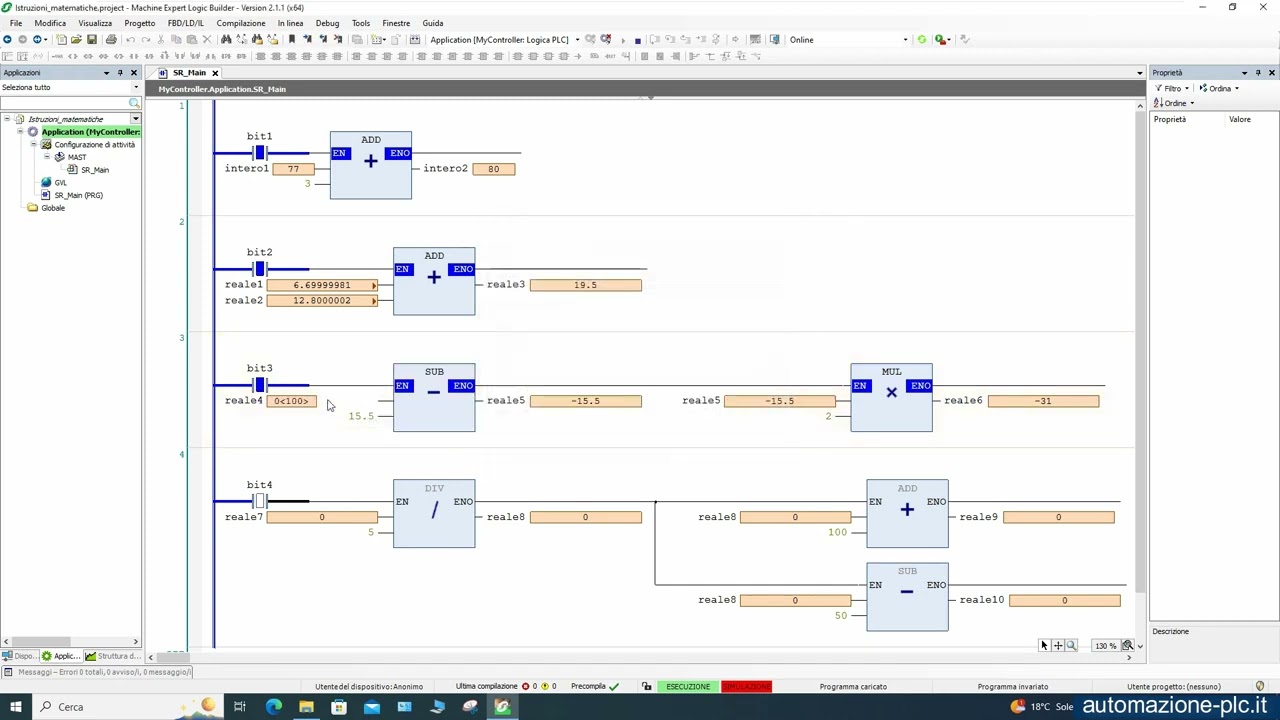Toggle the bit4 contact
The width and height of the screenshot is (1280, 720).
260,501
